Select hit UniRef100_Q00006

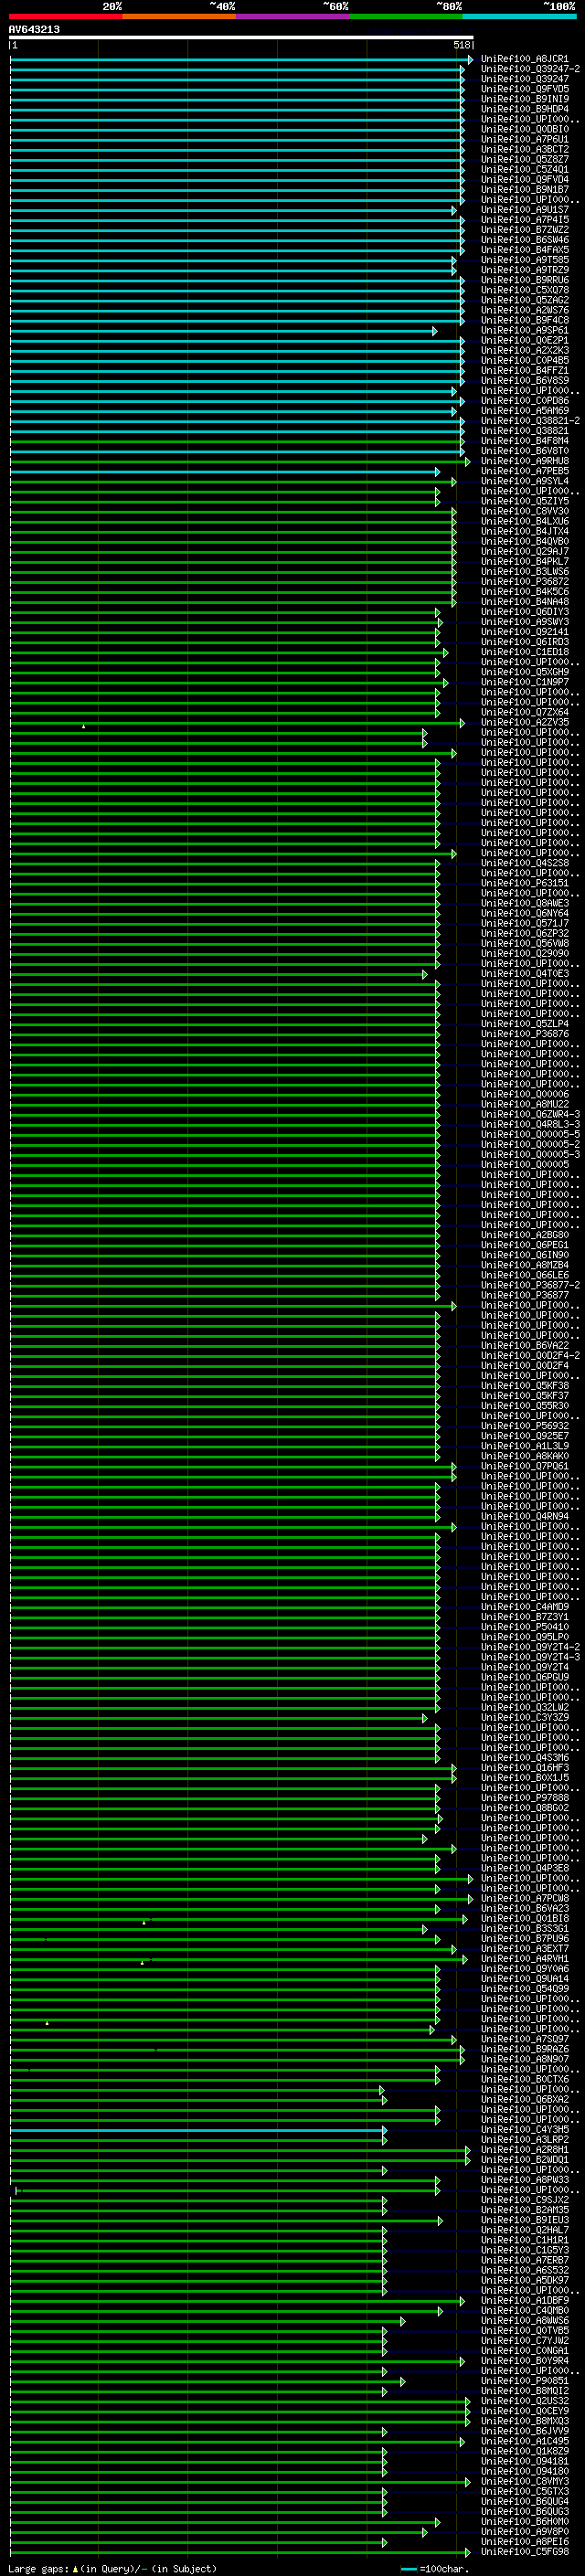pos(524,1094)
